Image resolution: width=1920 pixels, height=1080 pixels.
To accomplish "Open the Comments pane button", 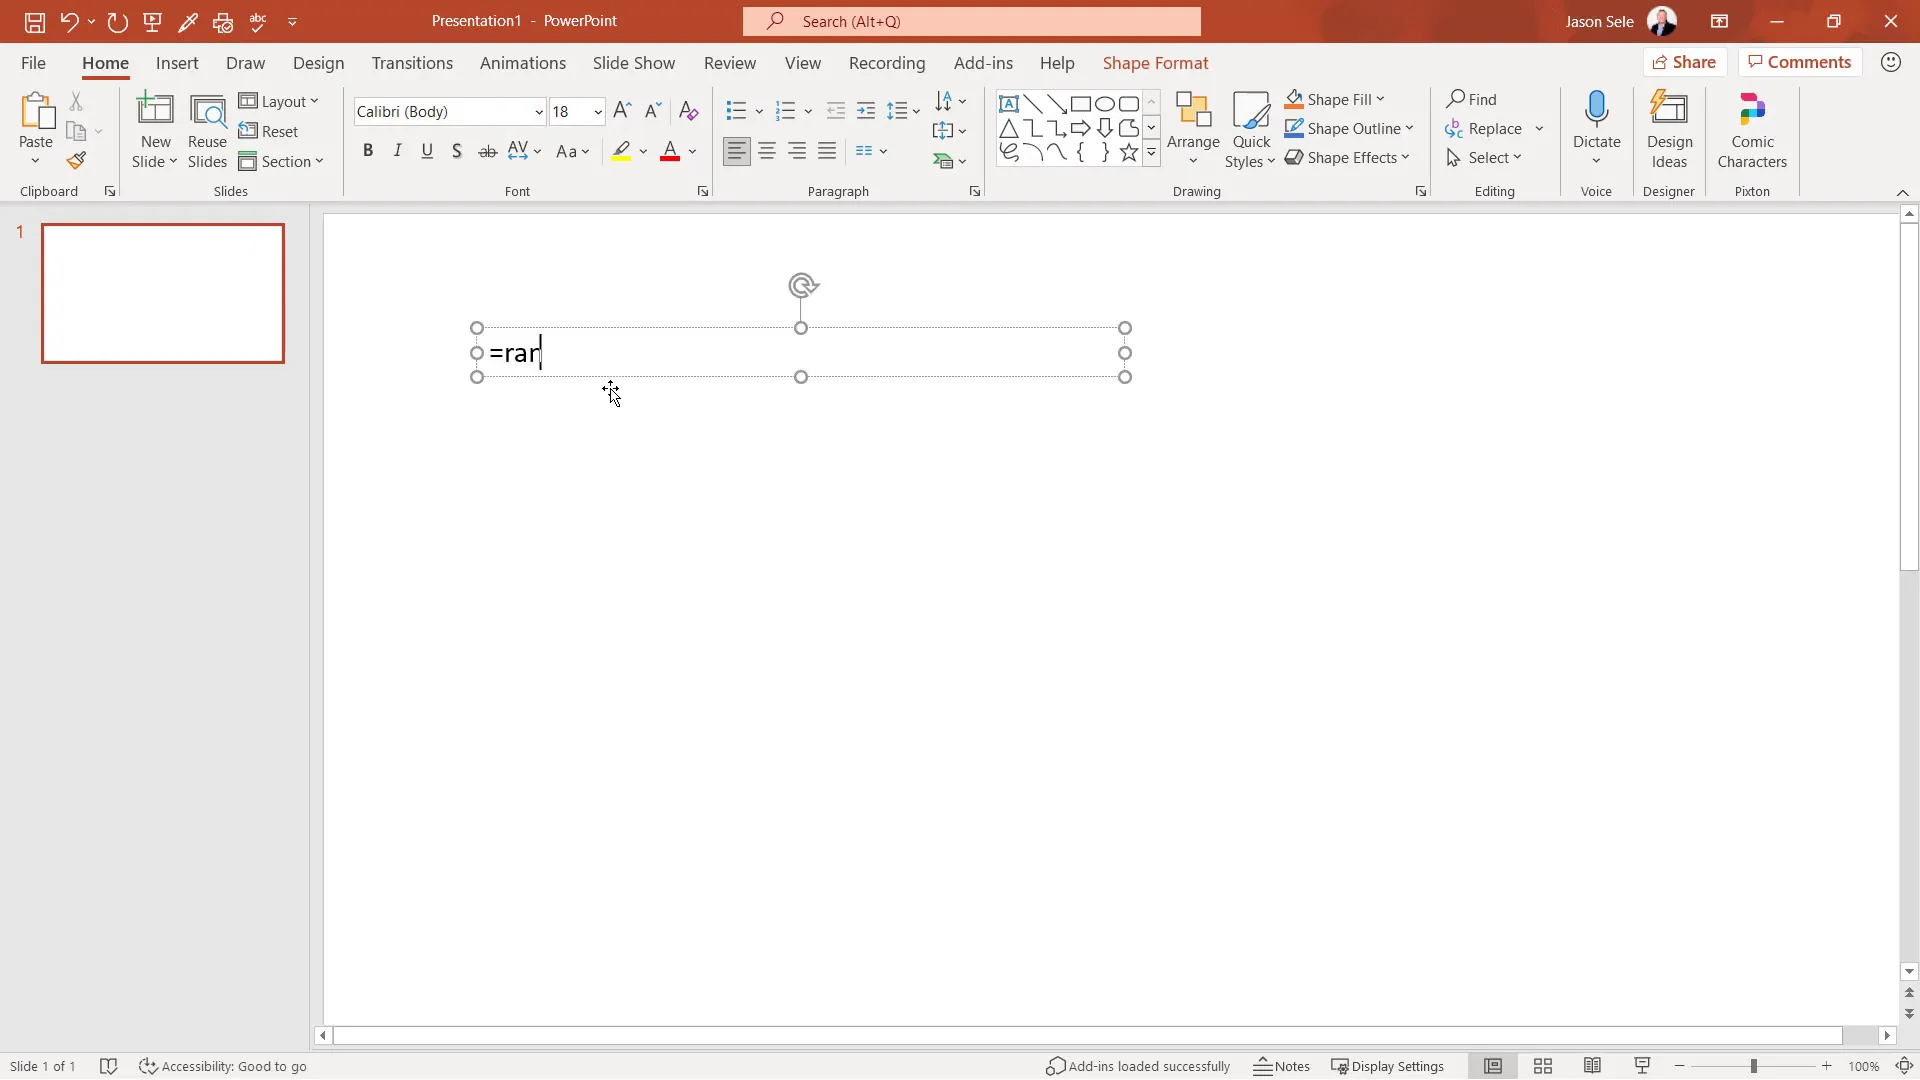I will pos(1799,62).
